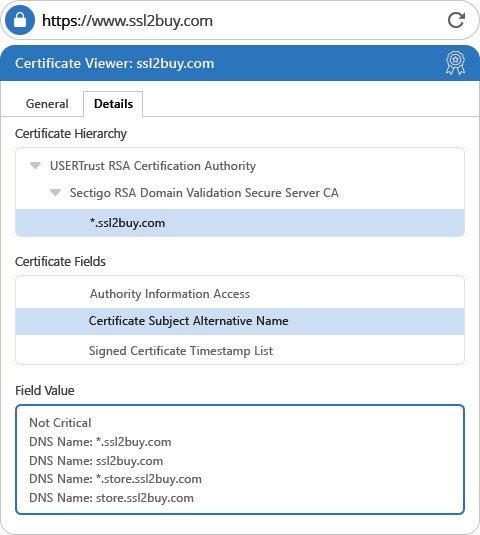Reload the page with the refresh icon
Screen dimensions: 480x535
(x=456, y=20)
